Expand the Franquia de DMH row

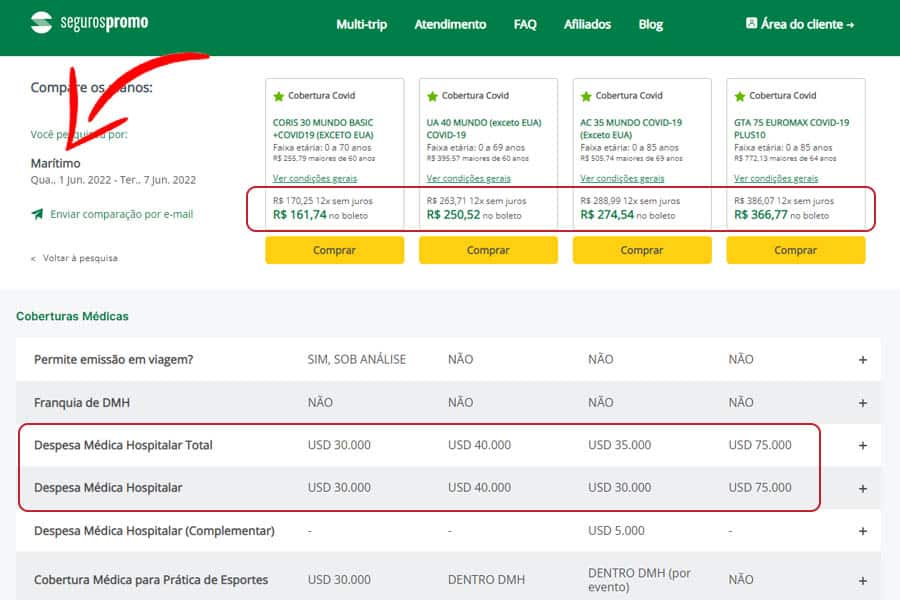coord(863,403)
